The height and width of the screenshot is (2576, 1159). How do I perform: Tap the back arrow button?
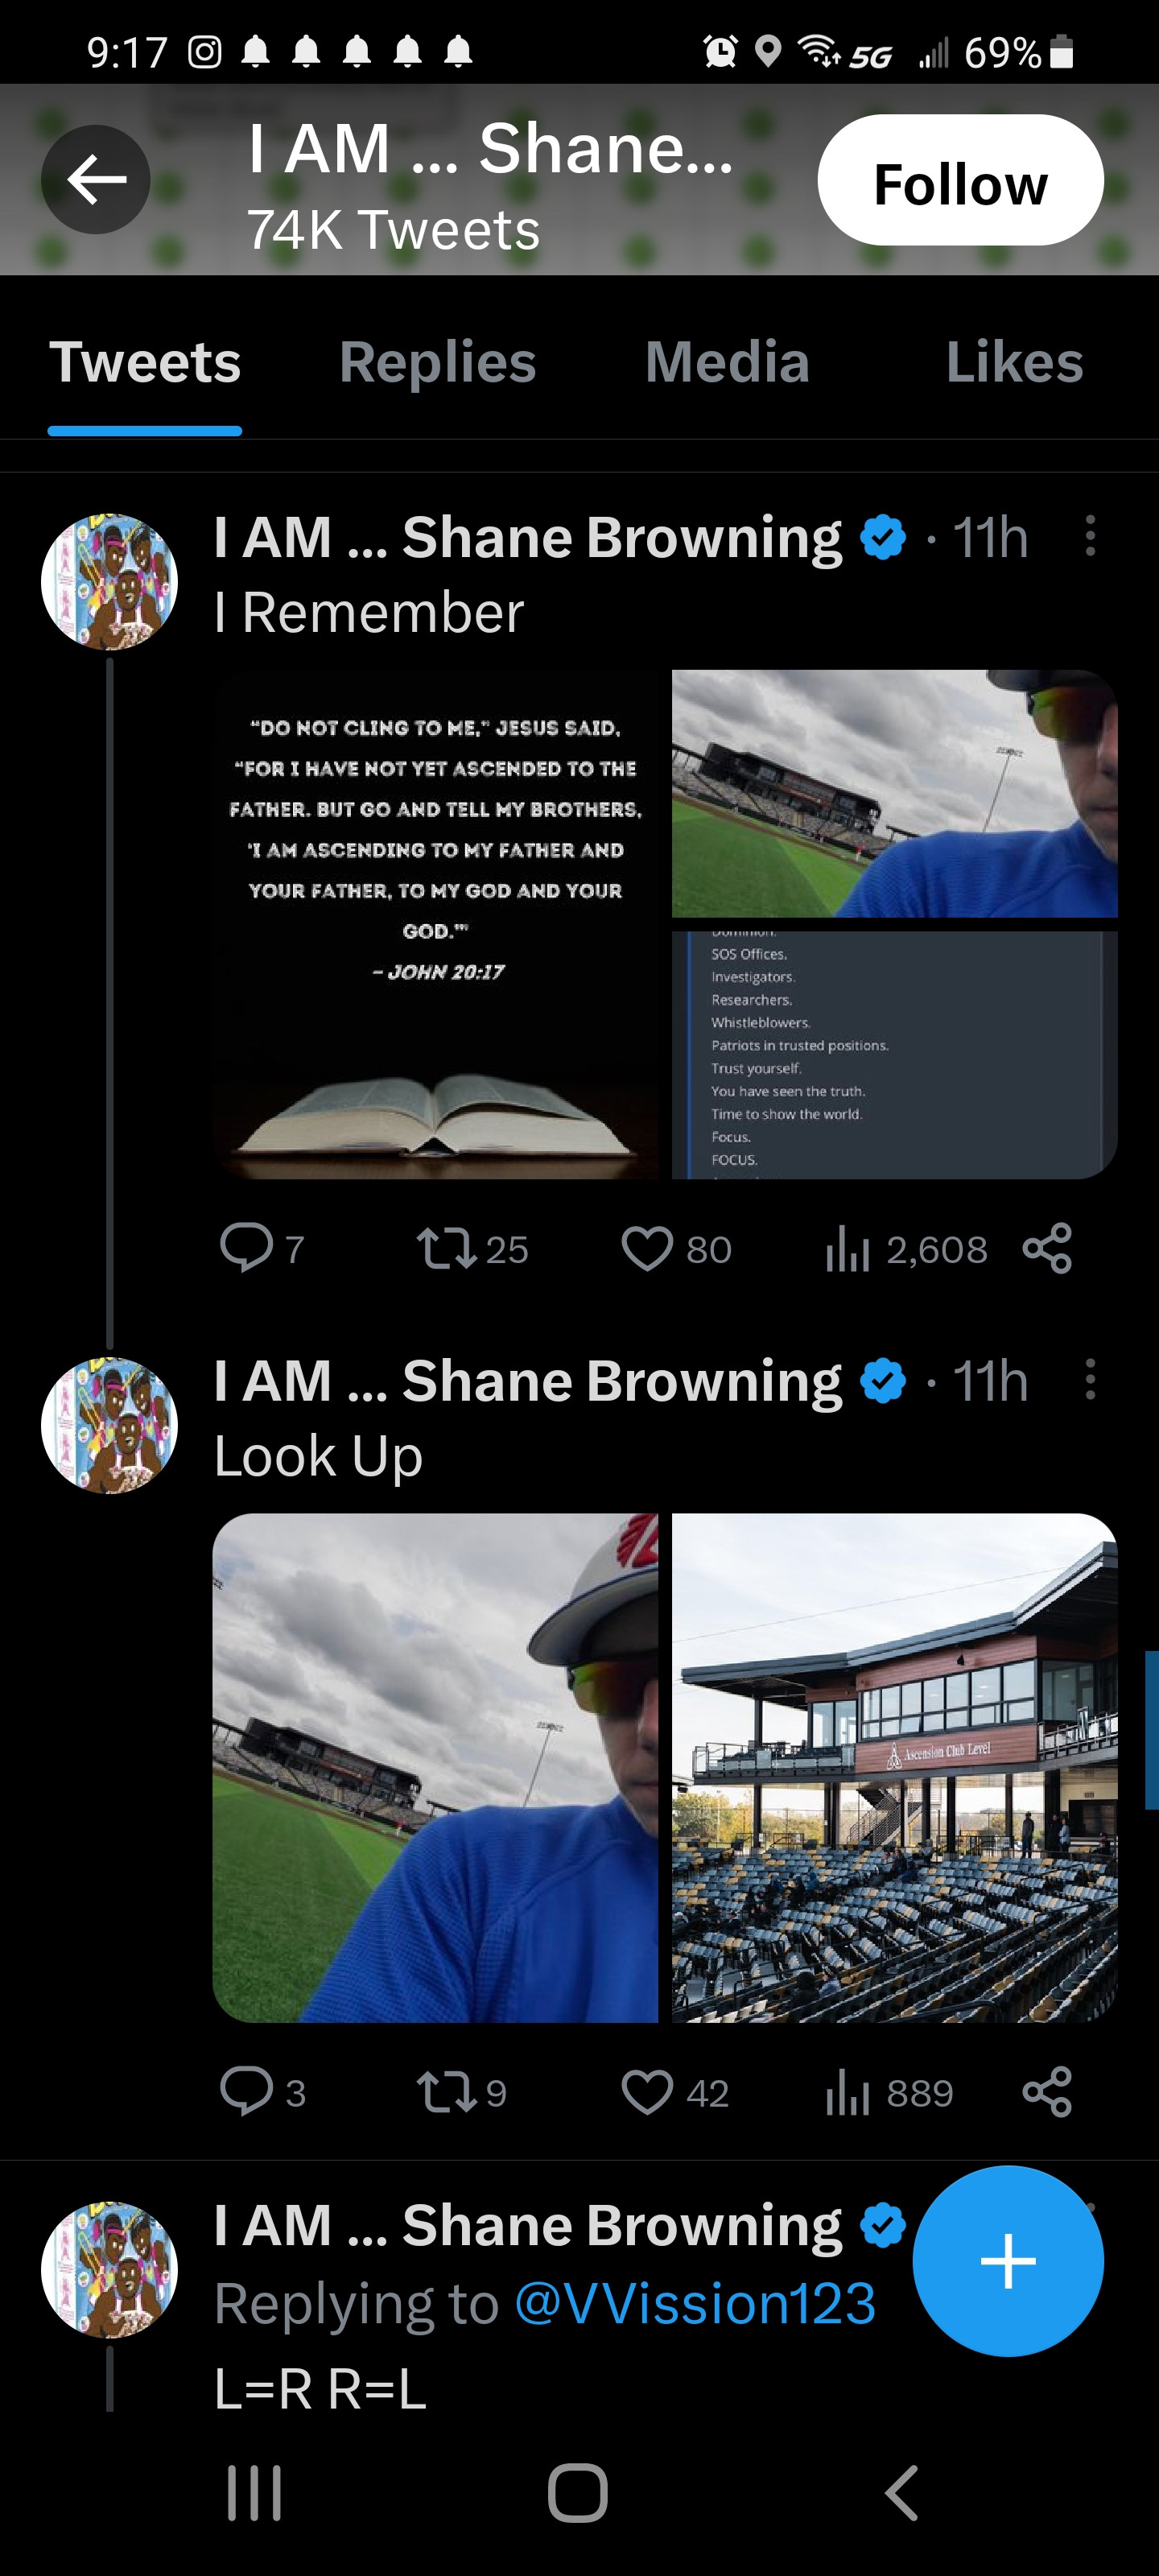click(x=96, y=180)
